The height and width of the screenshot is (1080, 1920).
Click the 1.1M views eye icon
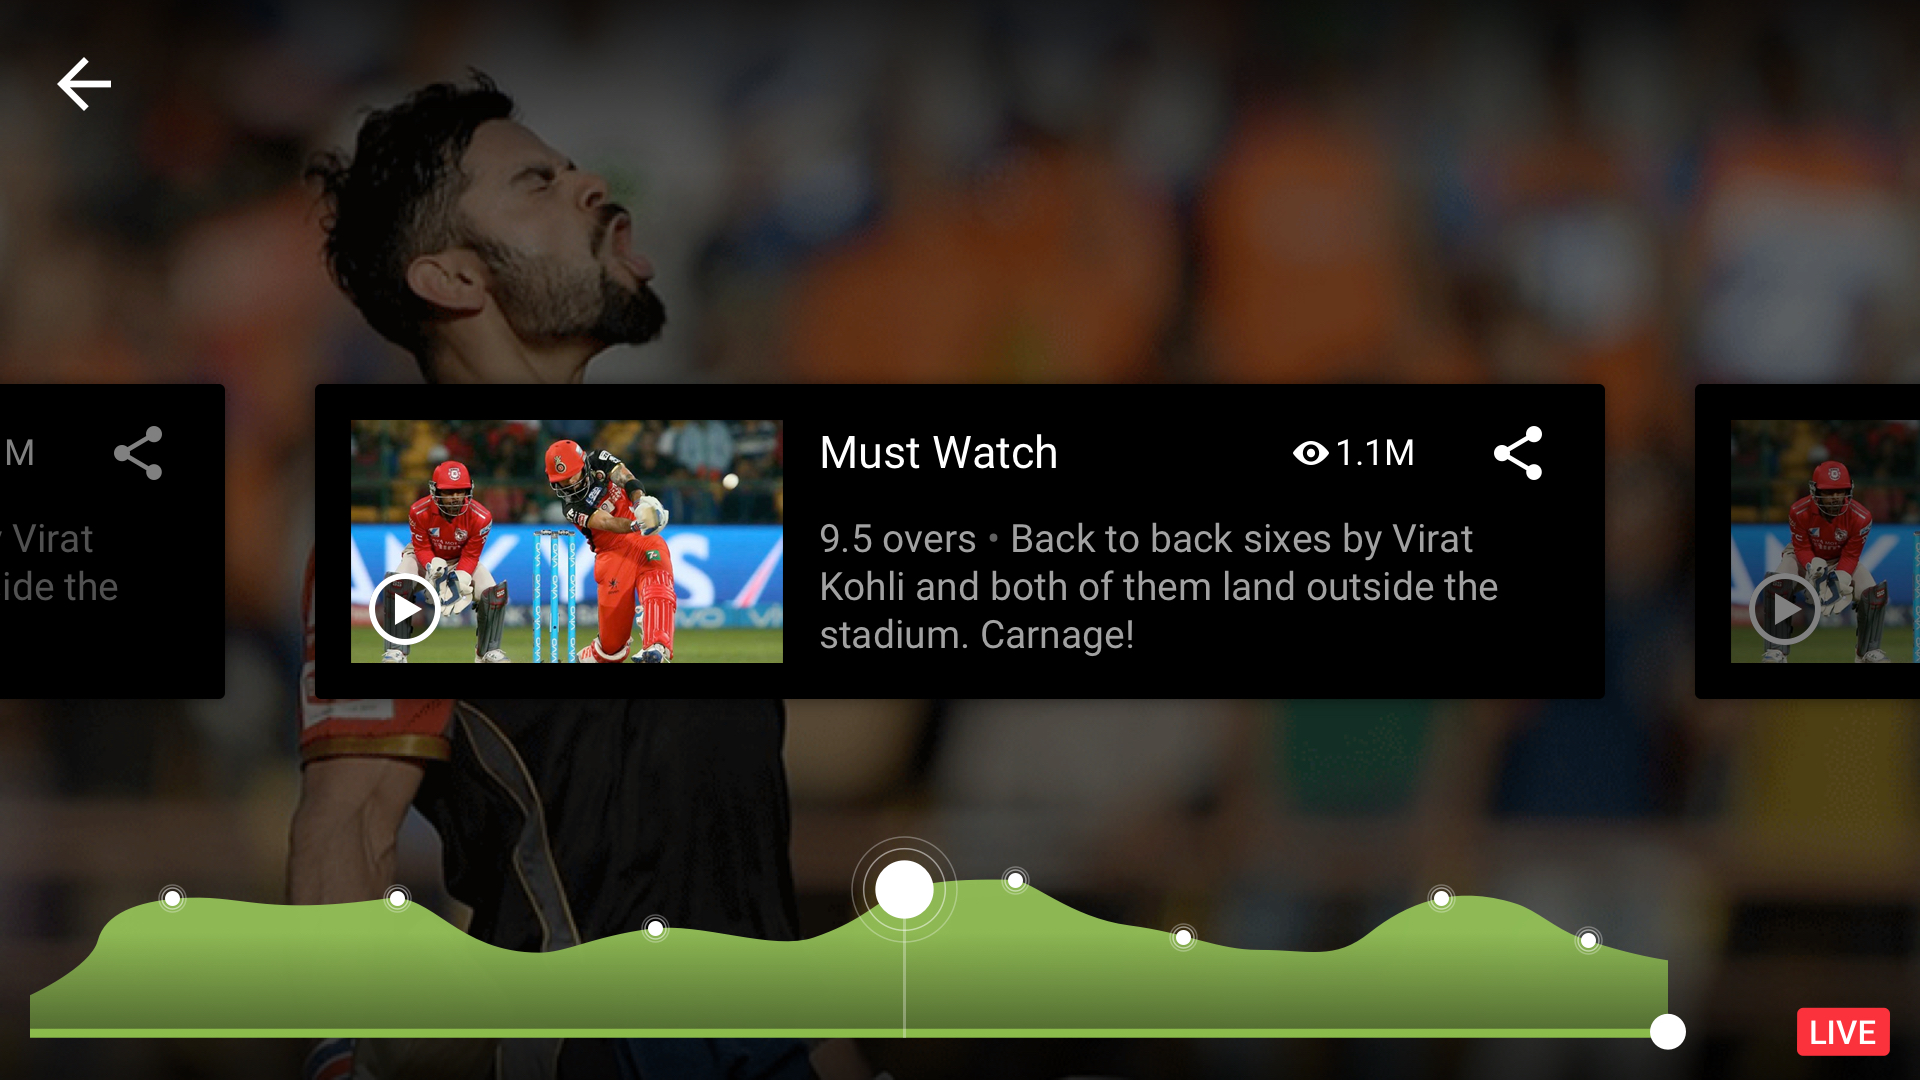tap(1310, 453)
